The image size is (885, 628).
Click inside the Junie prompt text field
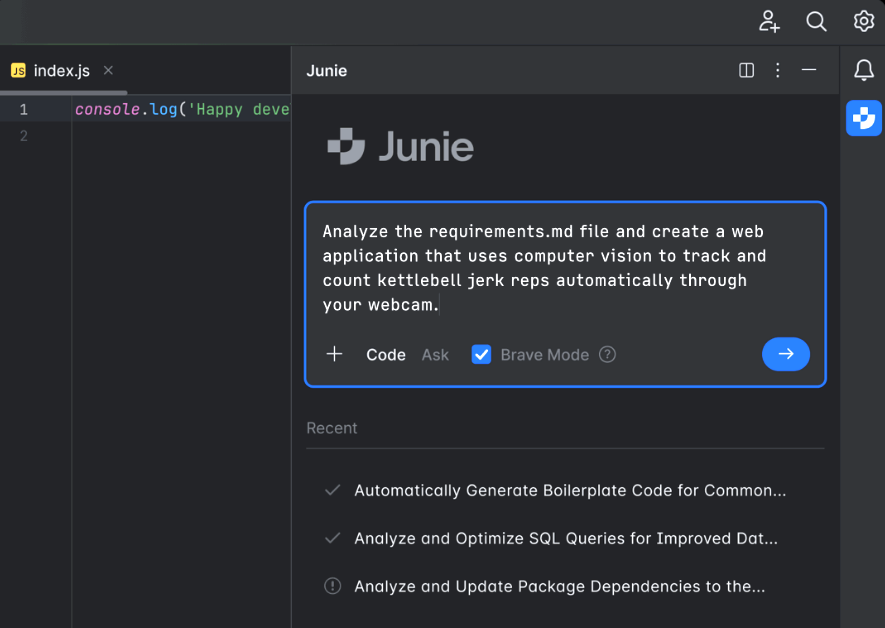pyautogui.click(x=565, y=268)
